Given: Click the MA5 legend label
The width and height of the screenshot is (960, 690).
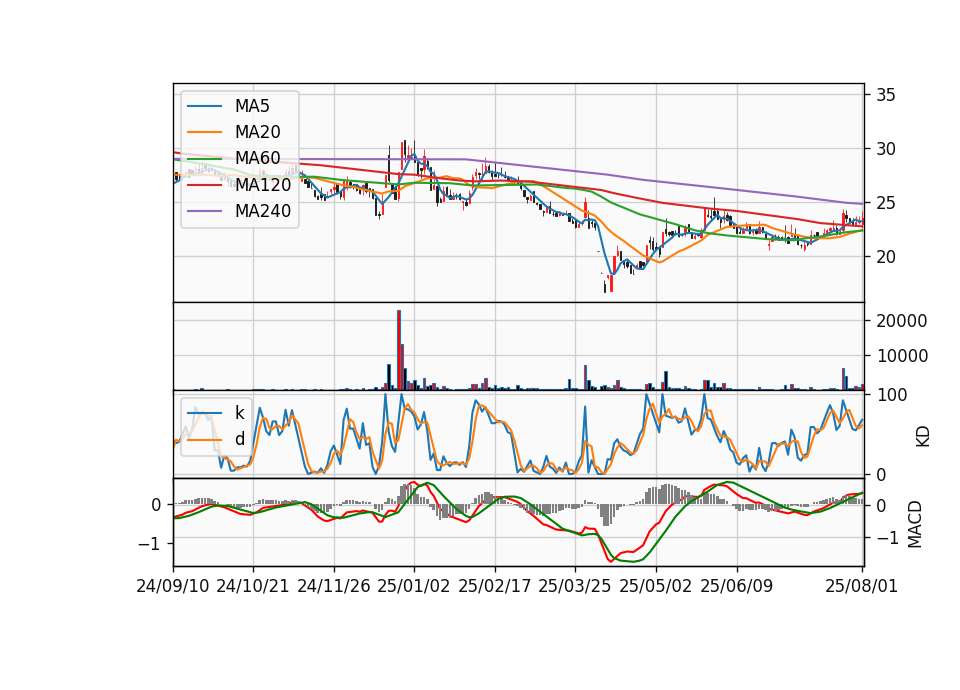Looking at the screenshot, I should pos(252,106).
